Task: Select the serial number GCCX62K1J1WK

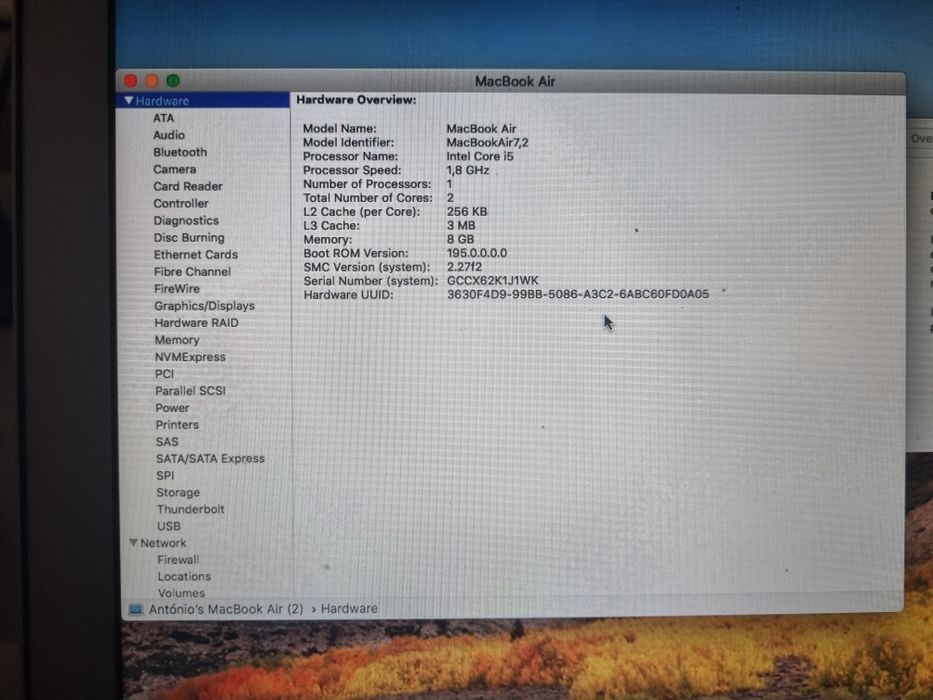Action: coord(493,280)
